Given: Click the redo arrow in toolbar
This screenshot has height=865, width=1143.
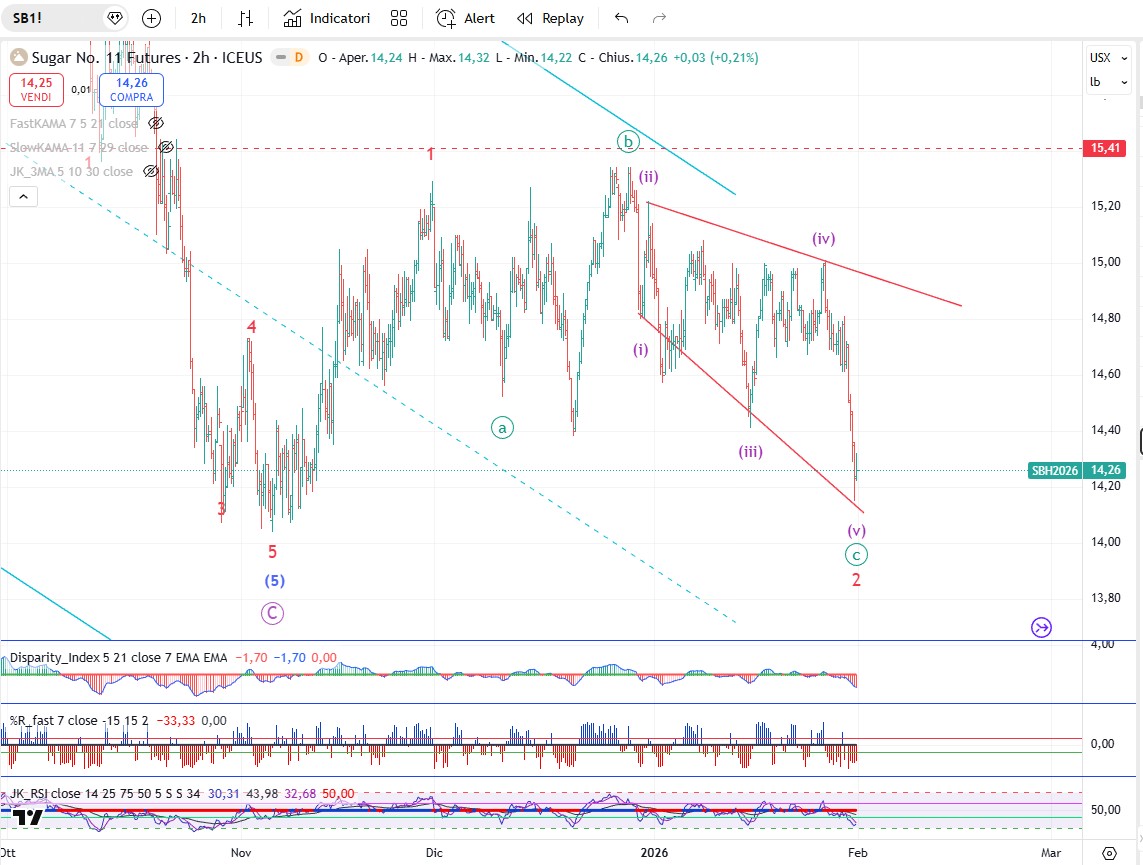Looking at the screenshot, I should point(659,18).
